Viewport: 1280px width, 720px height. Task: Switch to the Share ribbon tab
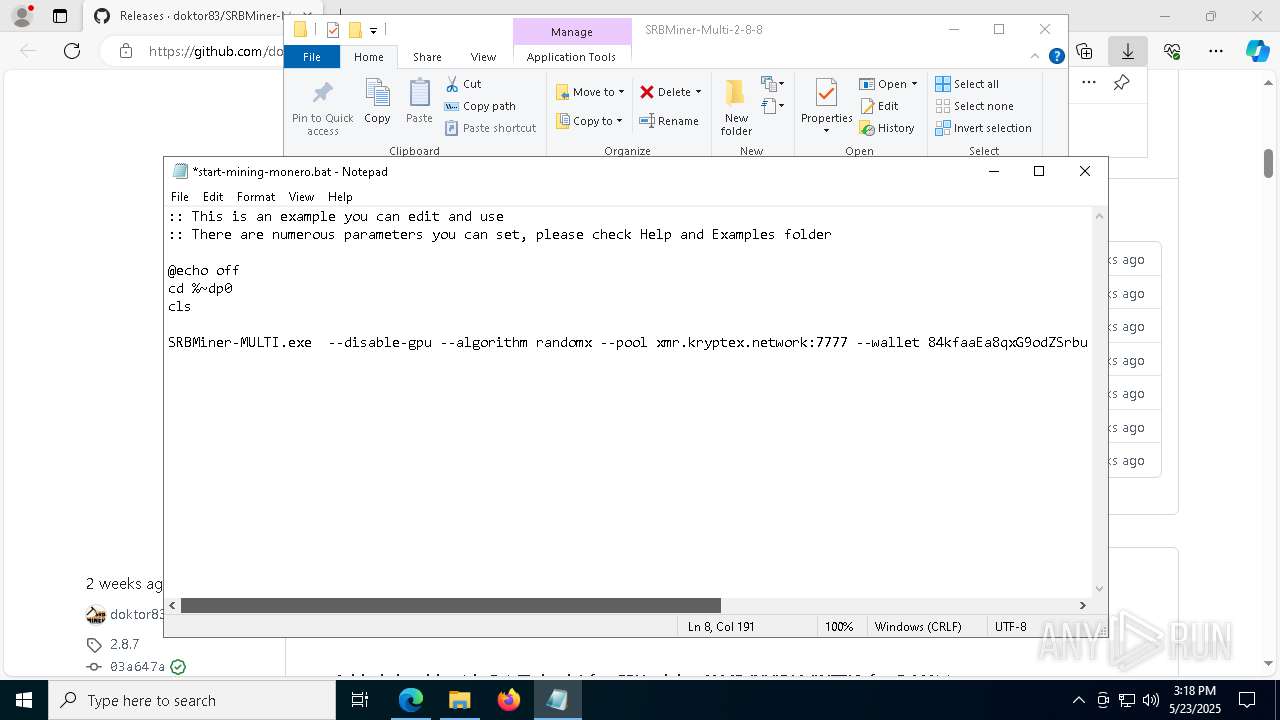pyautogui.click(x=427, y=57)
